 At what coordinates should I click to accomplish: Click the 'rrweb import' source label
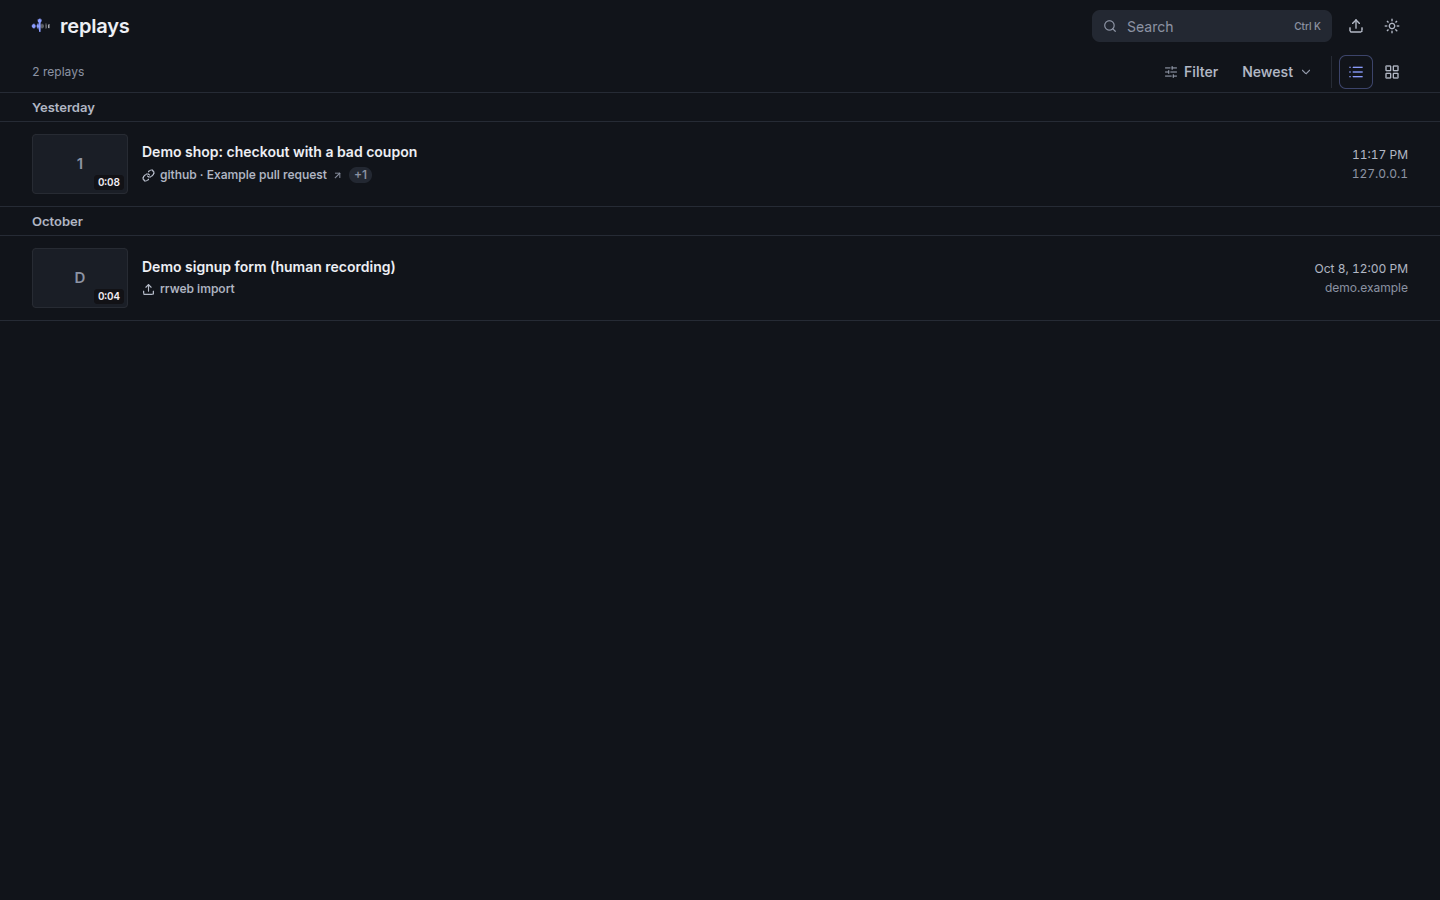tap(197, 289)
